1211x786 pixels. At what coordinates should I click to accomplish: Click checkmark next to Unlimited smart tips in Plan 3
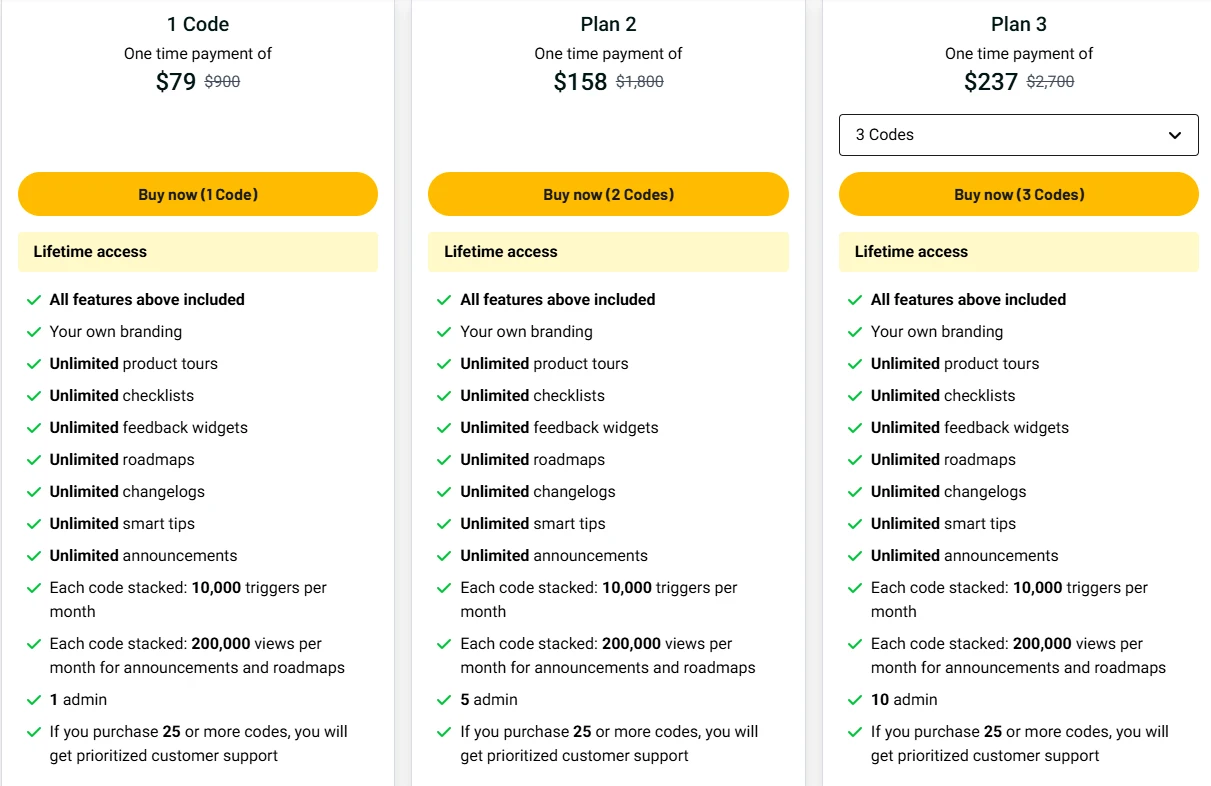click(855, 524)
